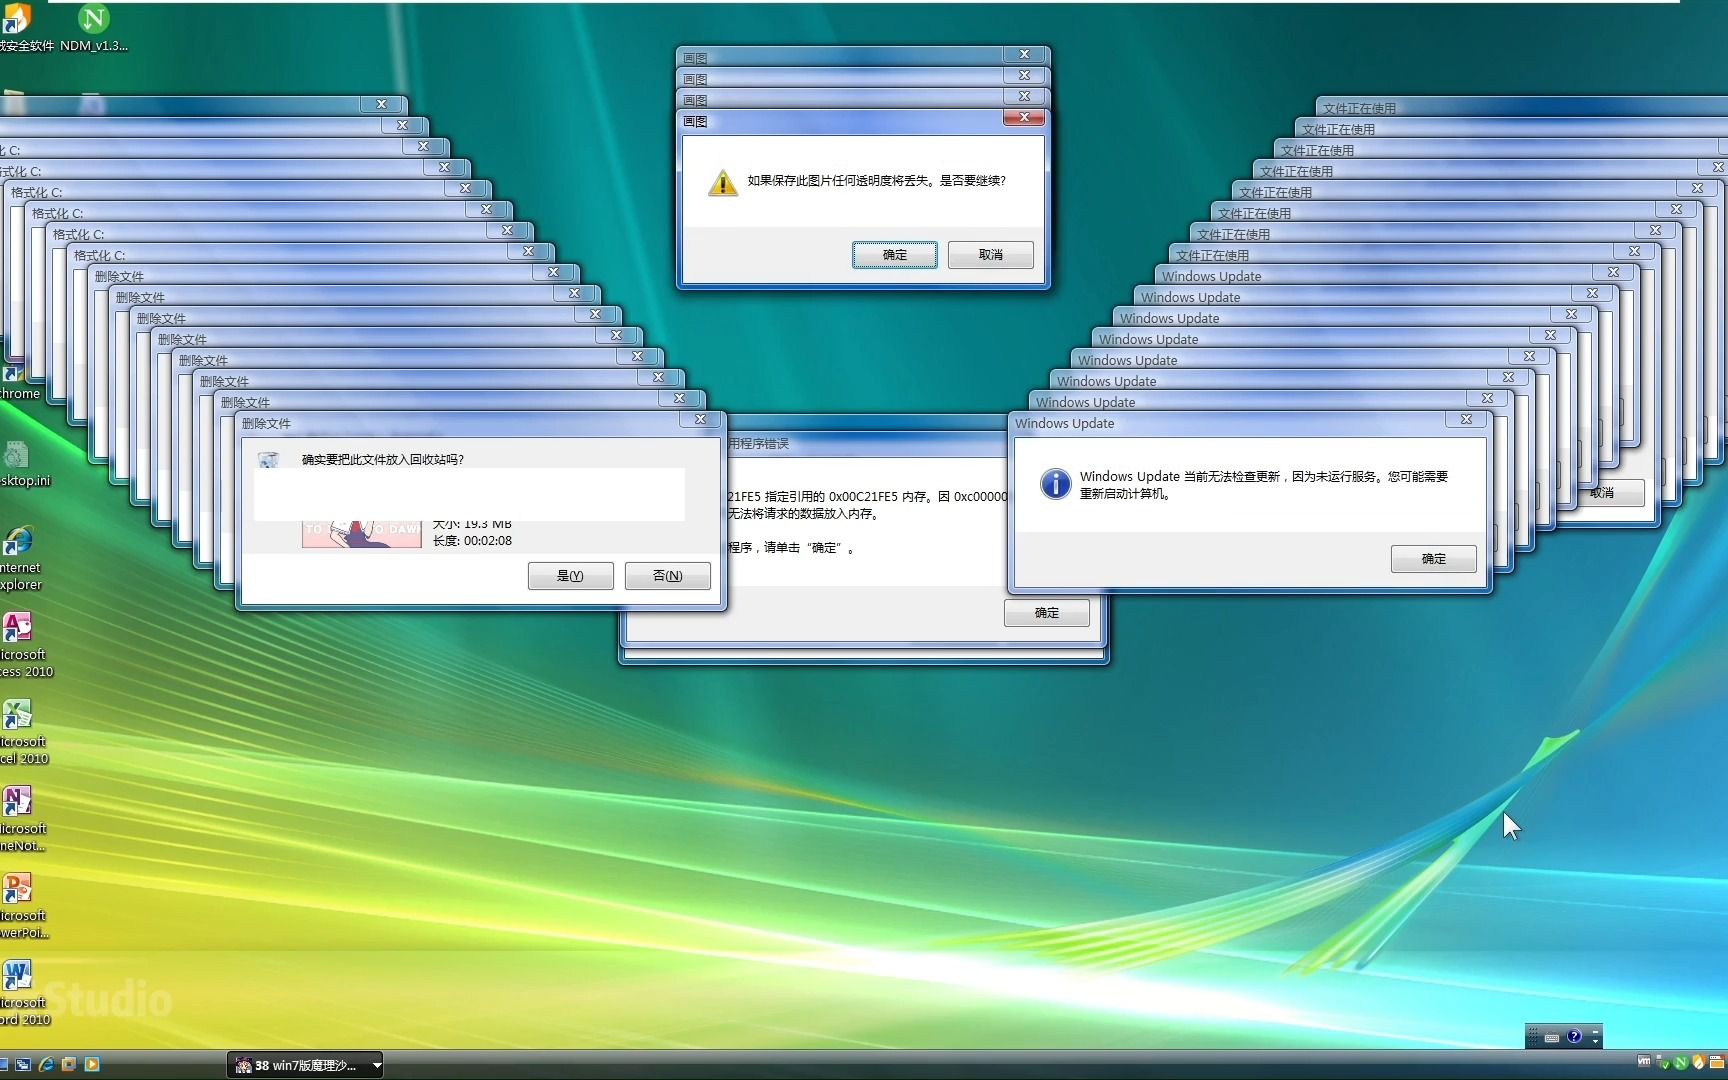Click 确定 in the 画图 transparency dialog
1728x1080 pixels.
[x=895, y=255]
